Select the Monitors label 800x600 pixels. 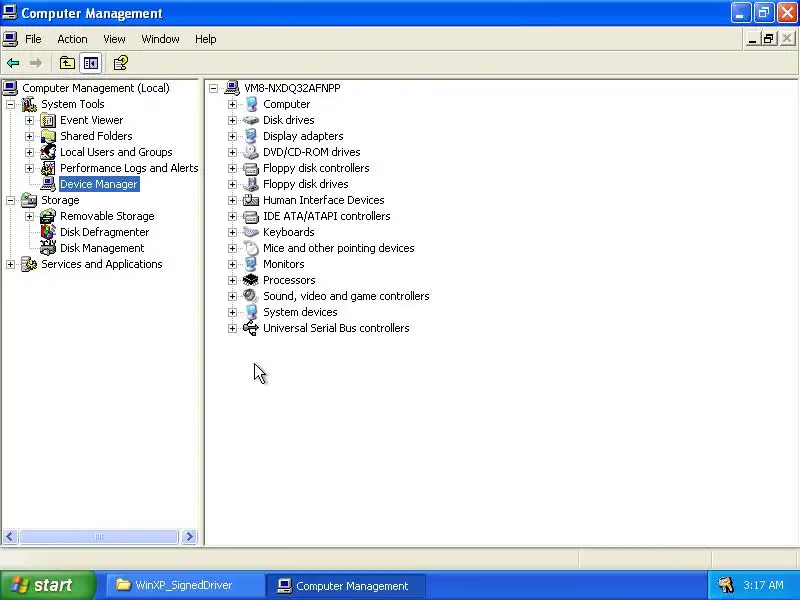point(284,264)
